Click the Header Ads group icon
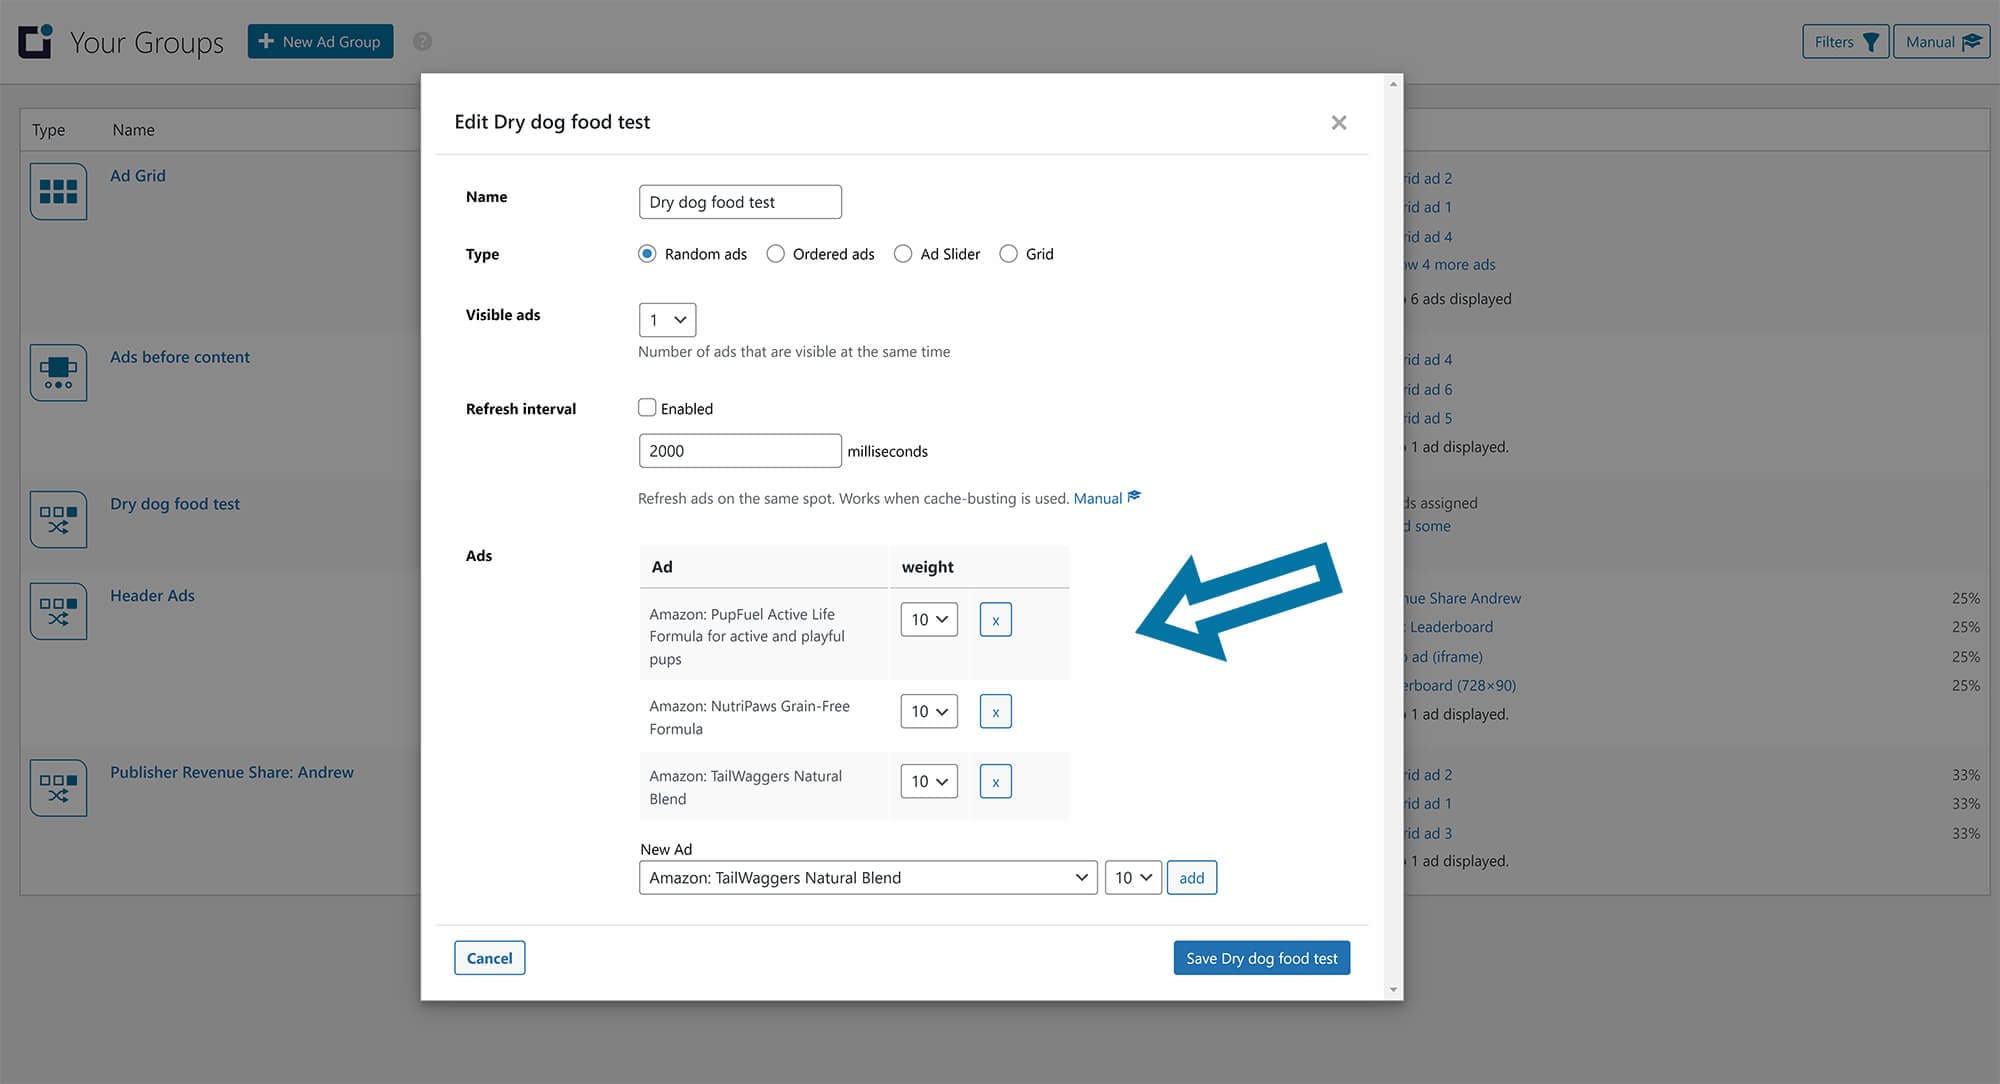Image resolution: width=2000 pixels, height=1084 pixels. 58,611
